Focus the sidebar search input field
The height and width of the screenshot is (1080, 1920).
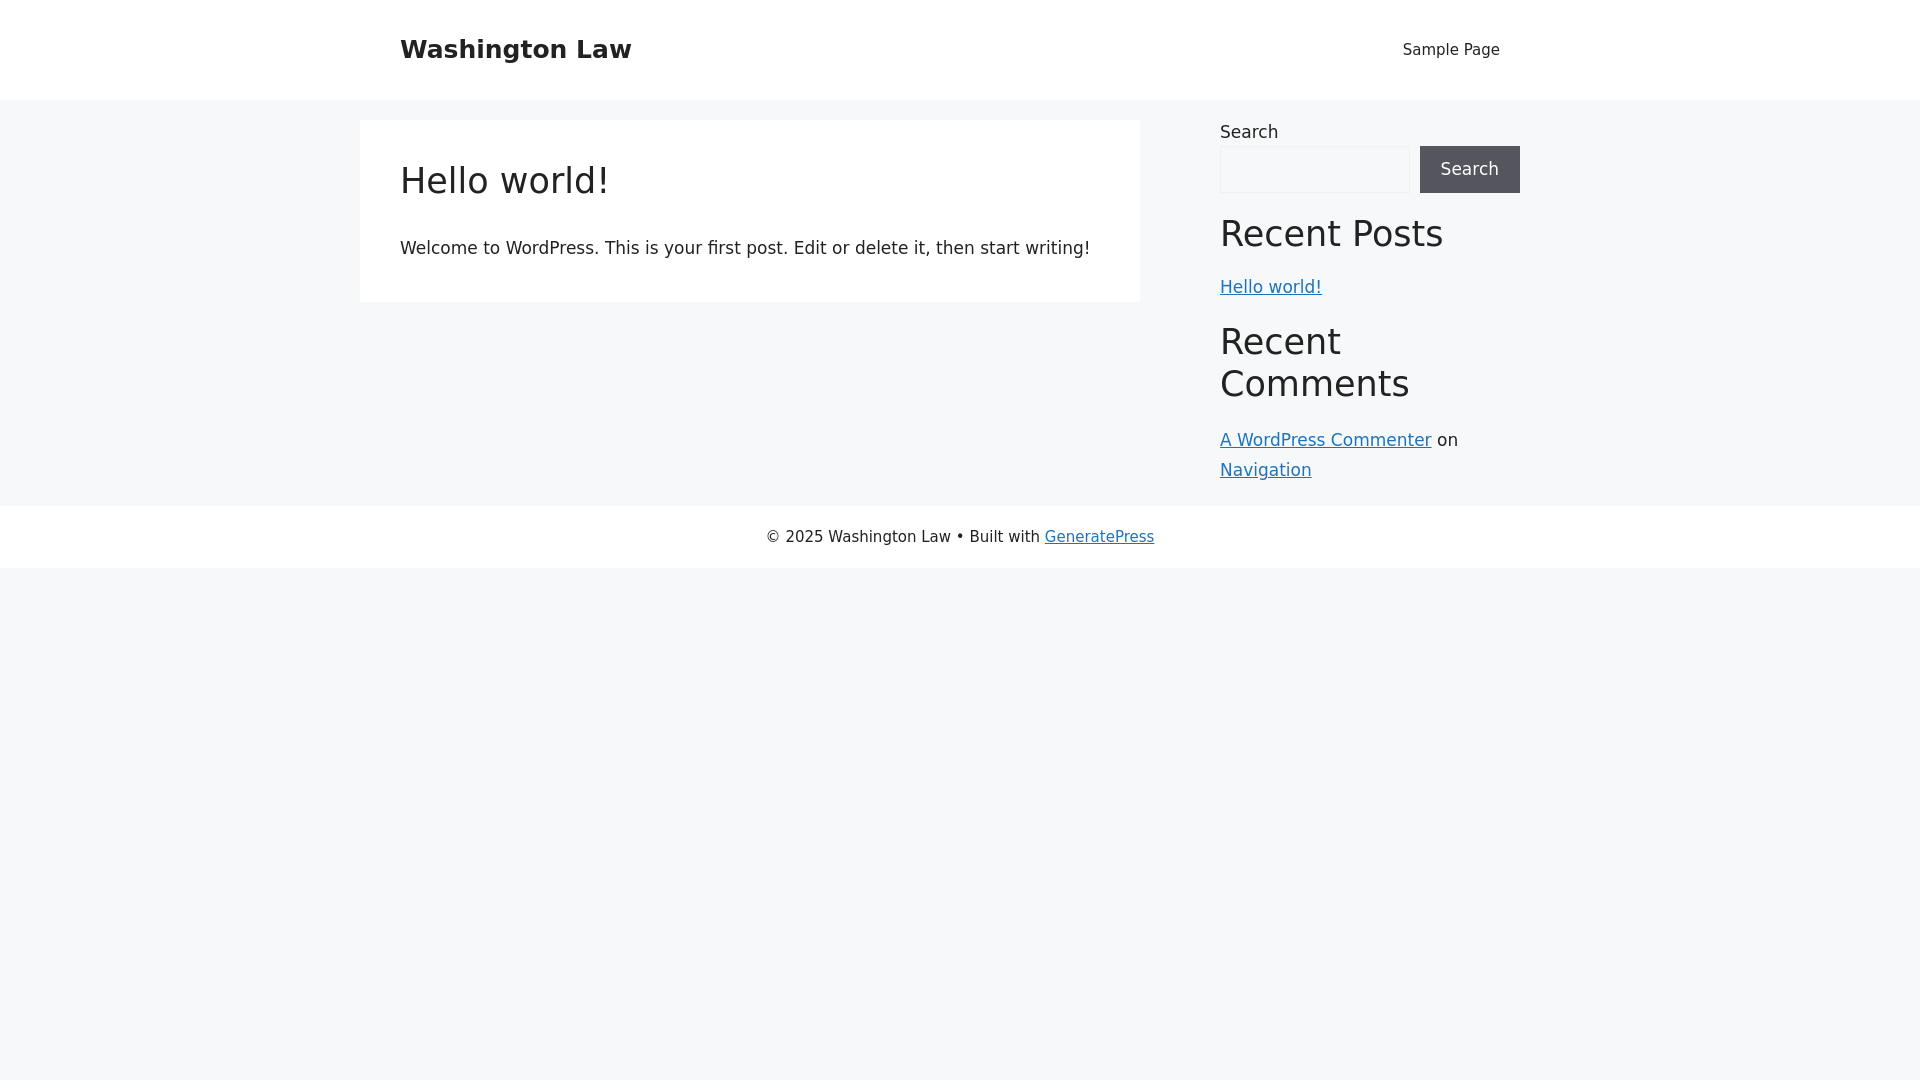coord(1314,169)
